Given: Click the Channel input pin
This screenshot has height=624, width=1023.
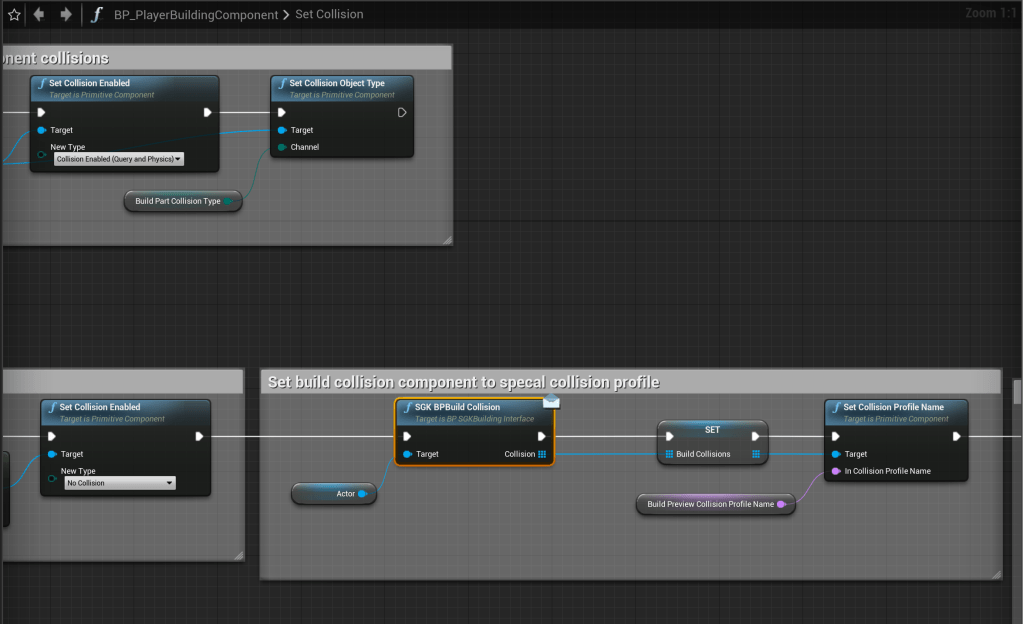Looking at the screenshot, I should tap(281, 147).
